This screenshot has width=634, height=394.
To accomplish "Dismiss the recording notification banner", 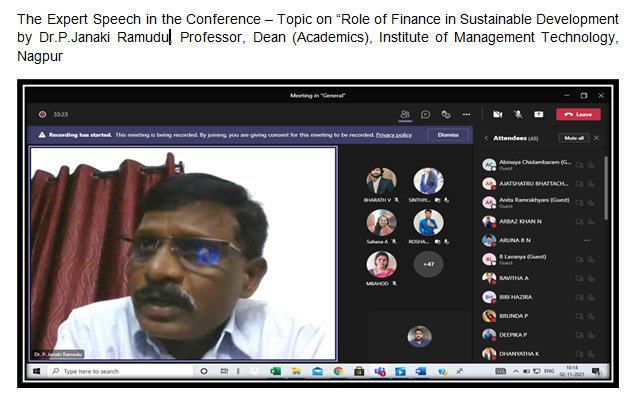I will tap(448, 135).
